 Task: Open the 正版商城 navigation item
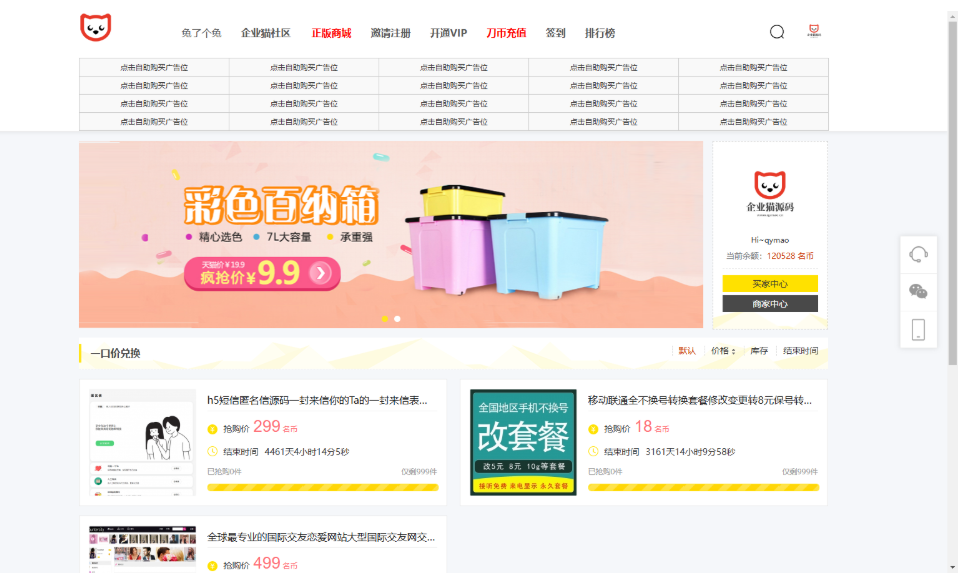(331, 33)
